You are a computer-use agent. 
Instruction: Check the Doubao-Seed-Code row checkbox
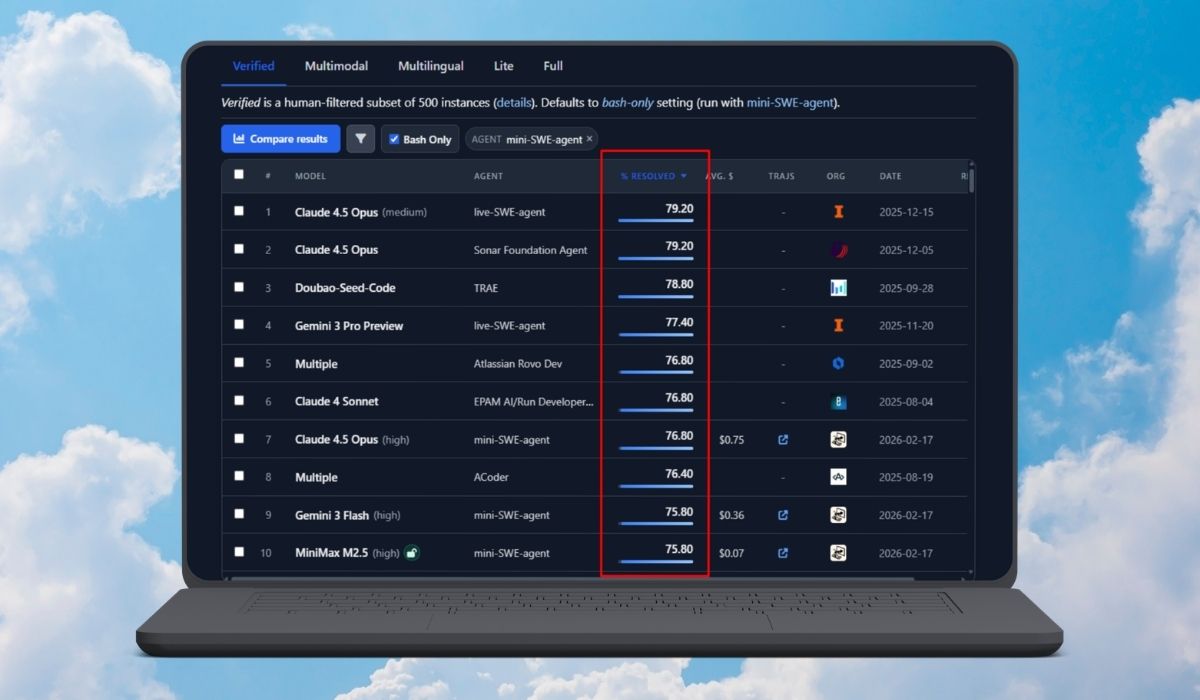coord(238,287)
